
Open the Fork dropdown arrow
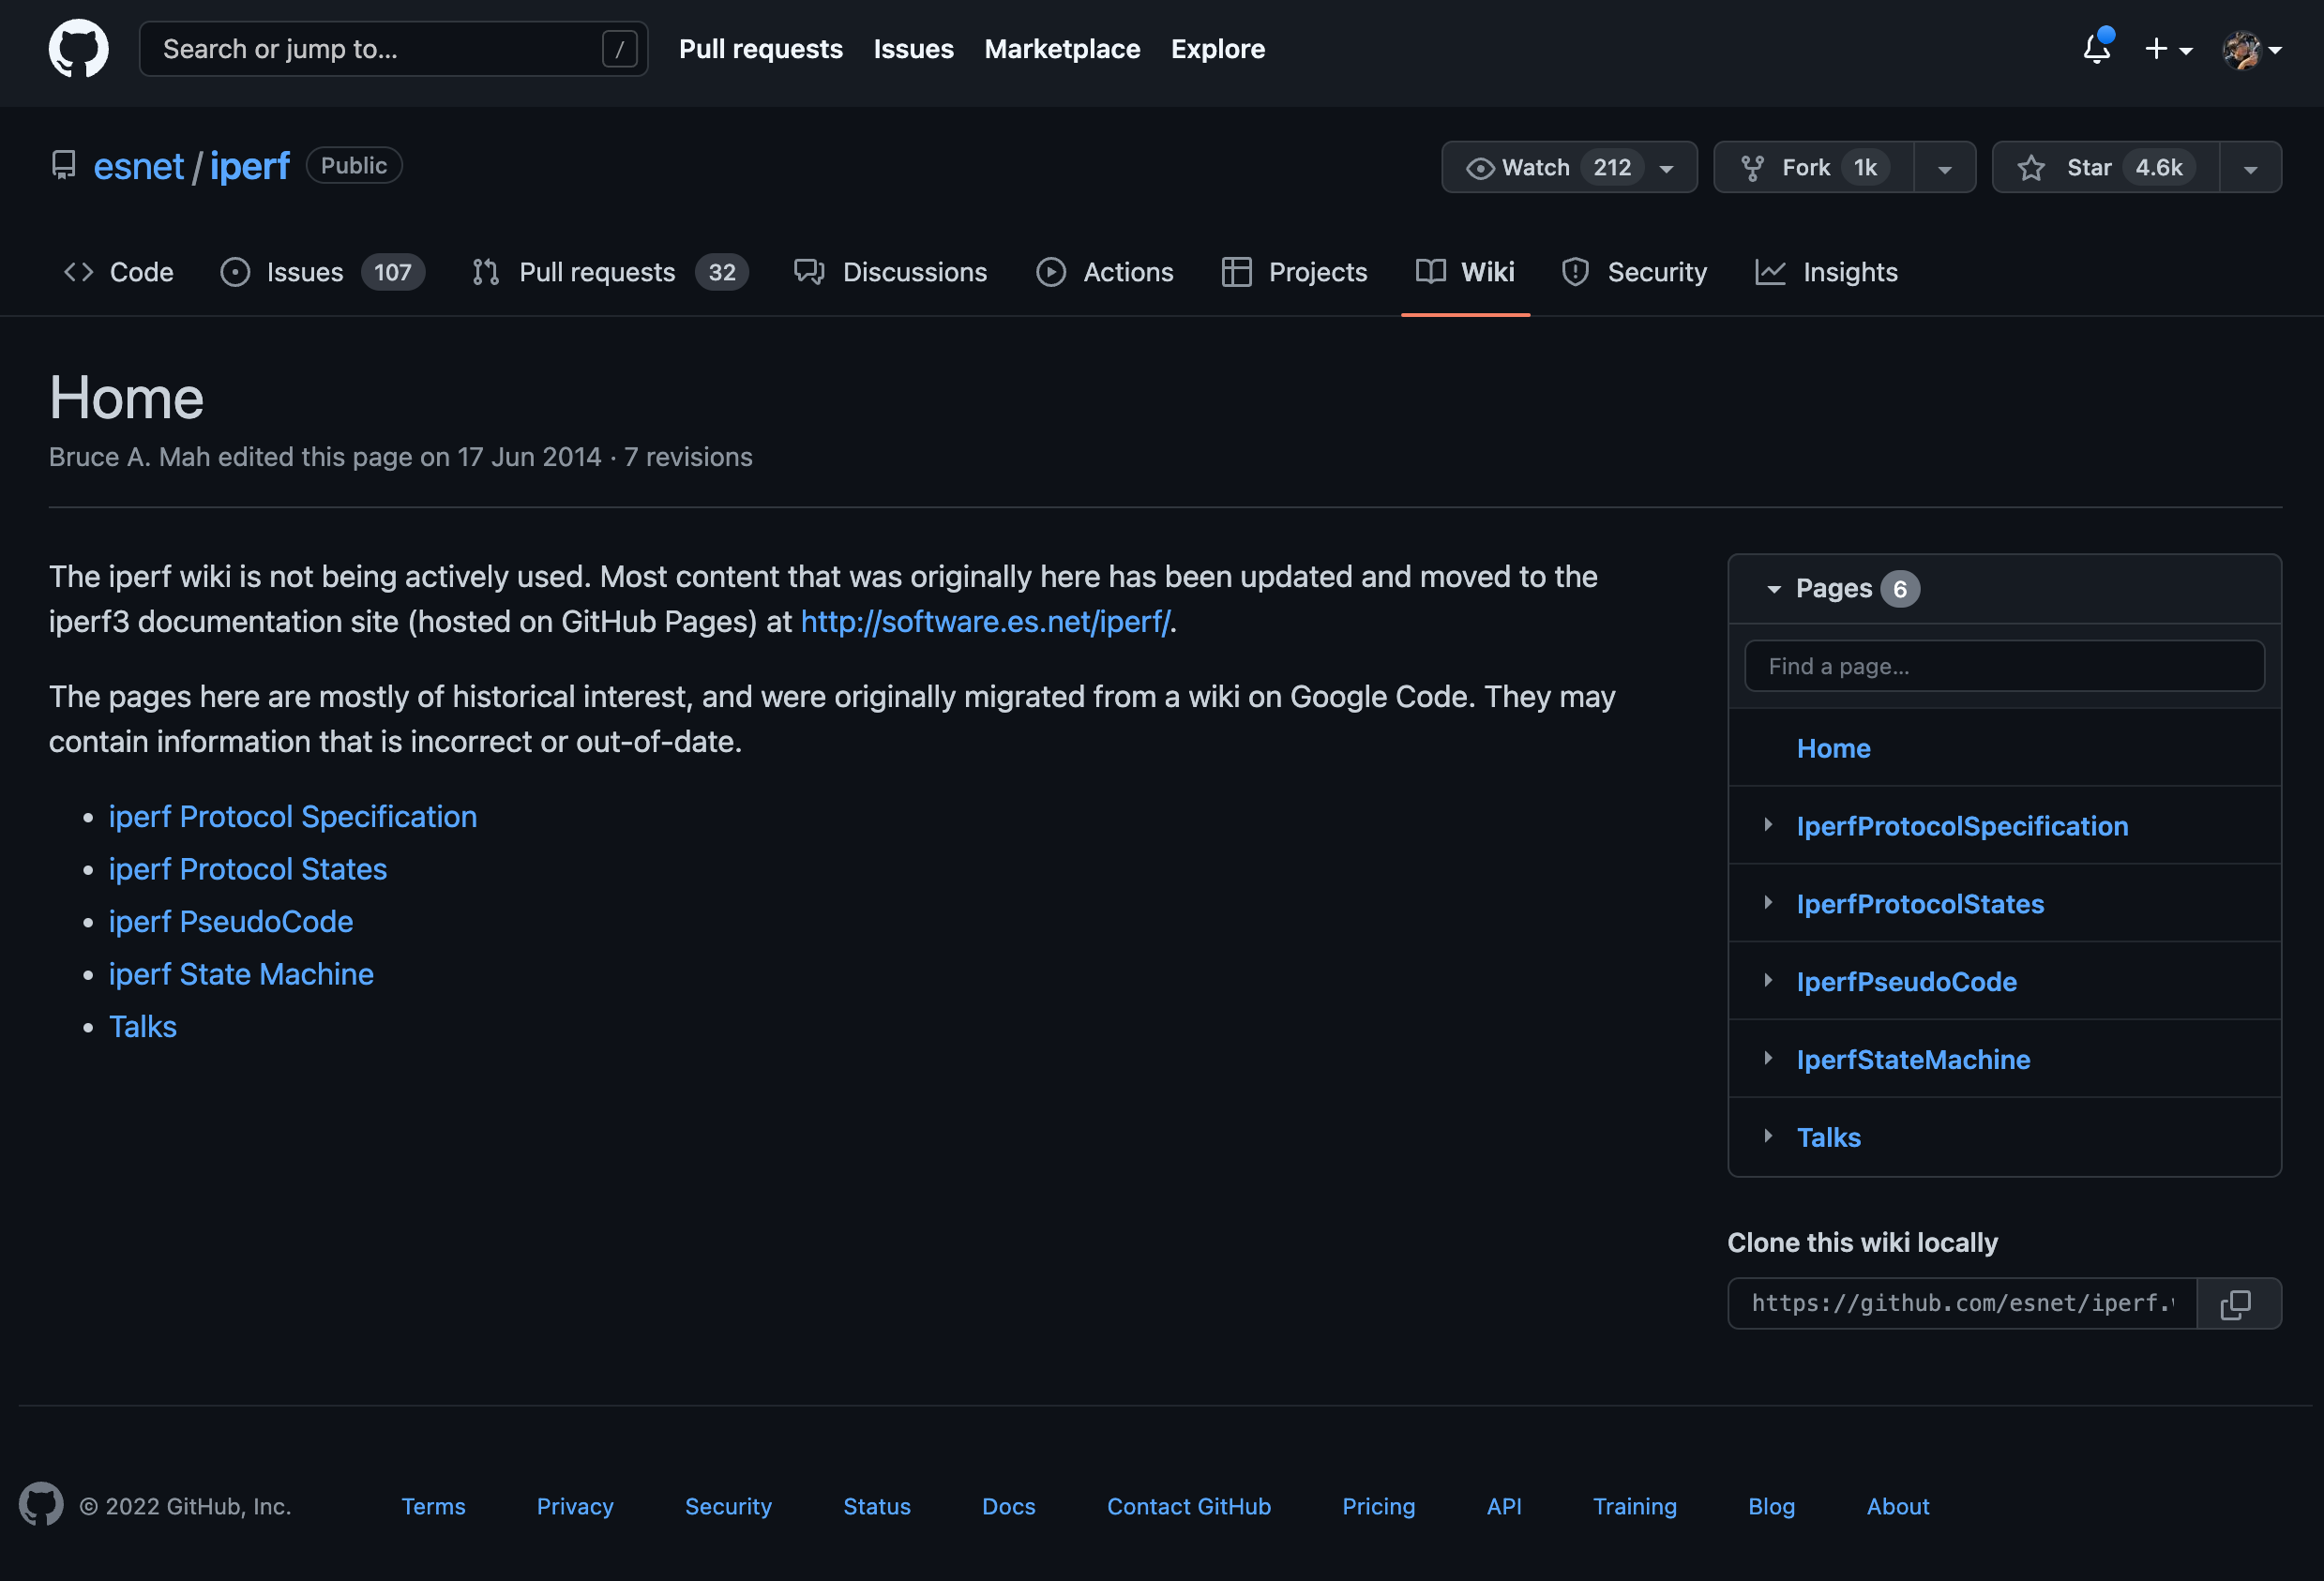(x=1944, y=168)
